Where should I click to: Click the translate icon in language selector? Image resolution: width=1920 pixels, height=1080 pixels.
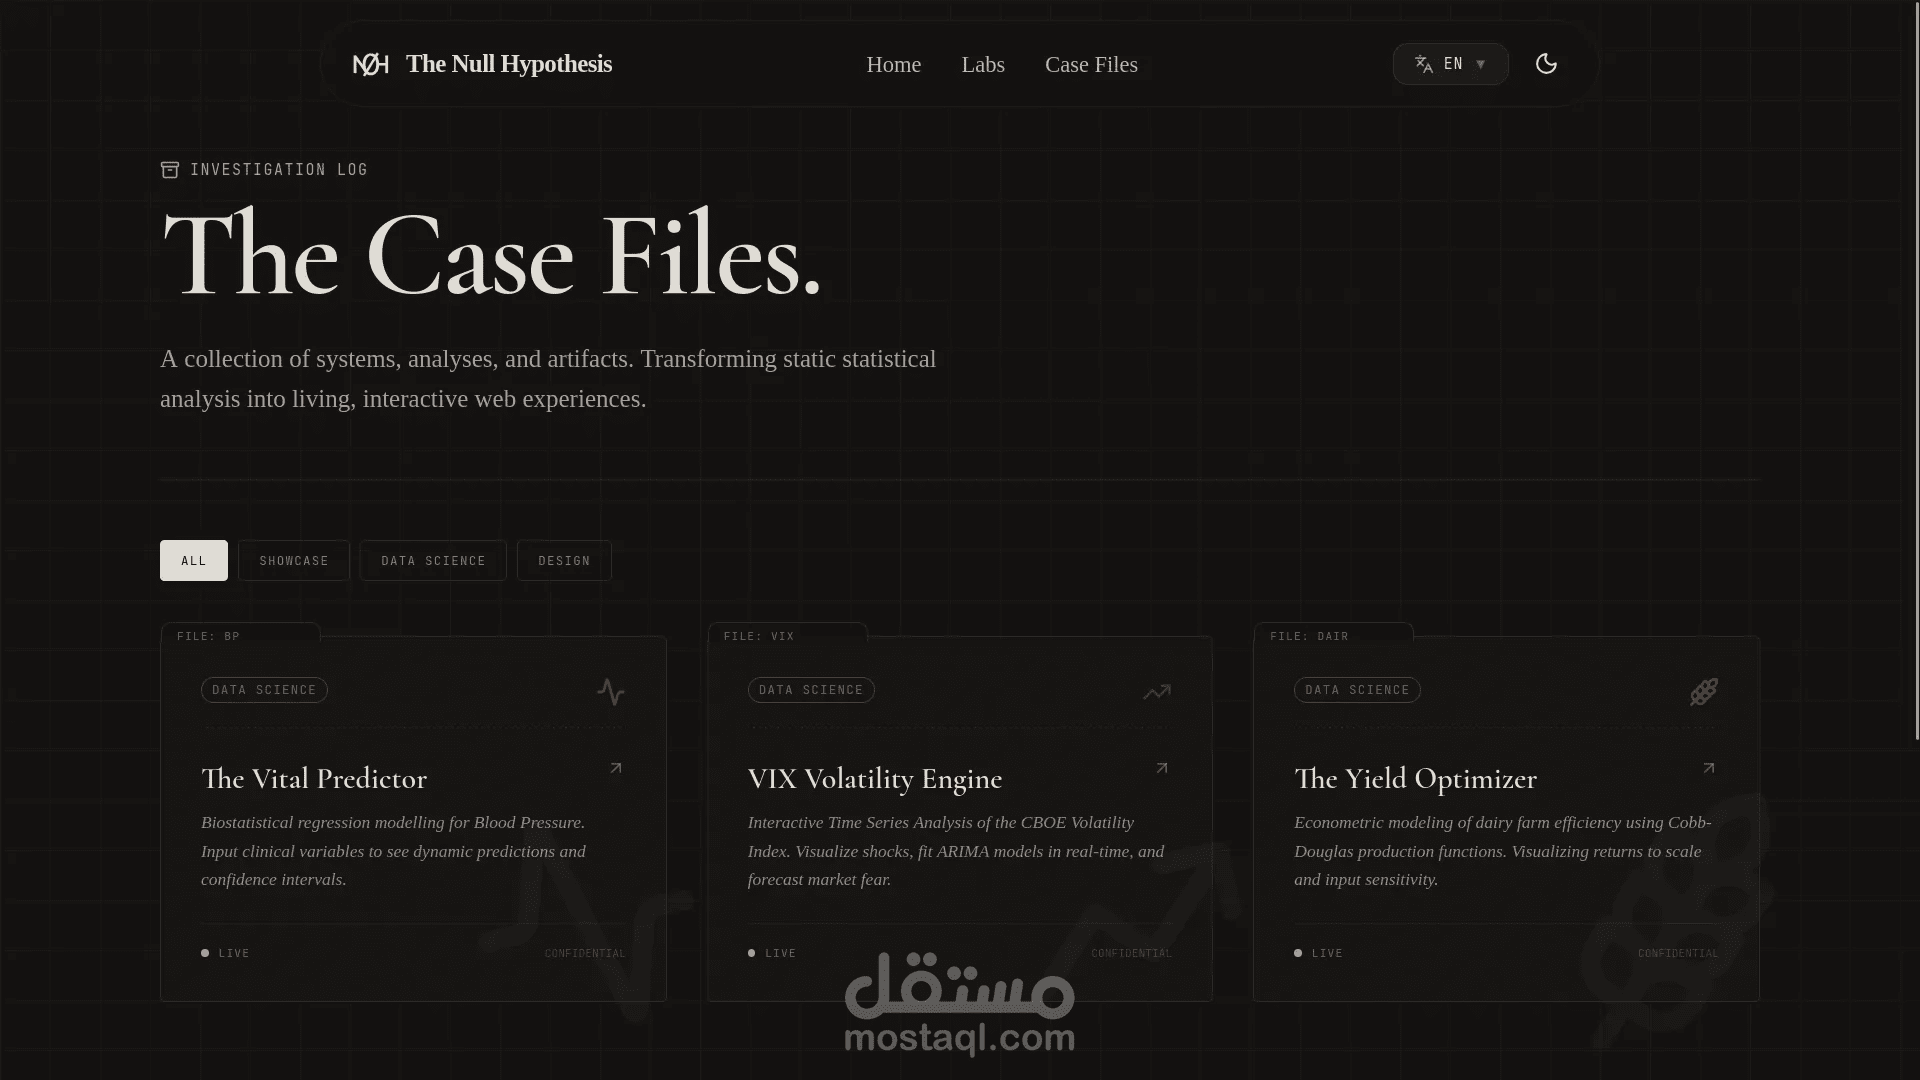1424,64
